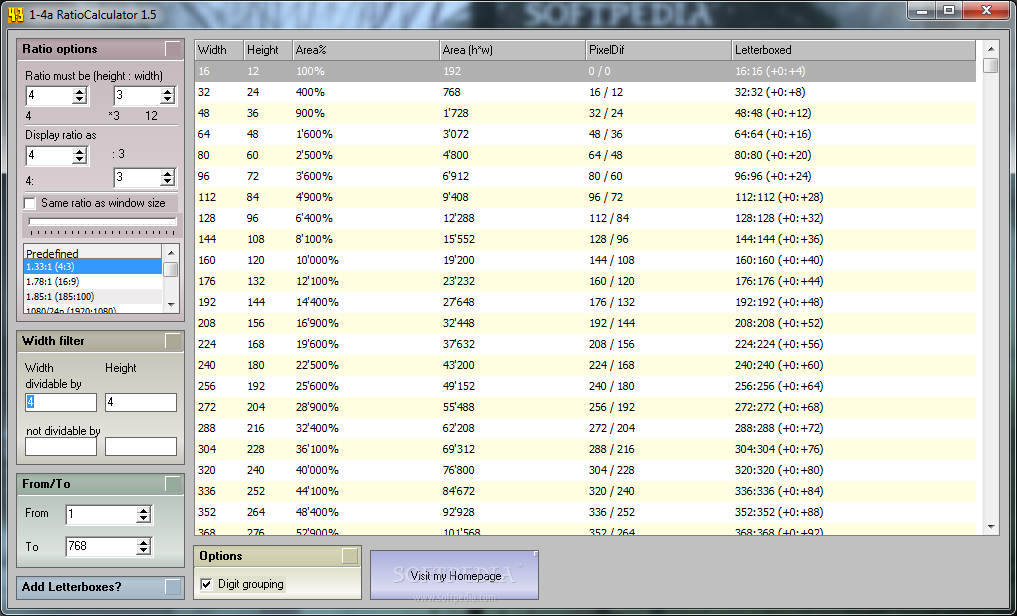Adjust the From value spinner

pyautogui.click(x=143, y=515)
